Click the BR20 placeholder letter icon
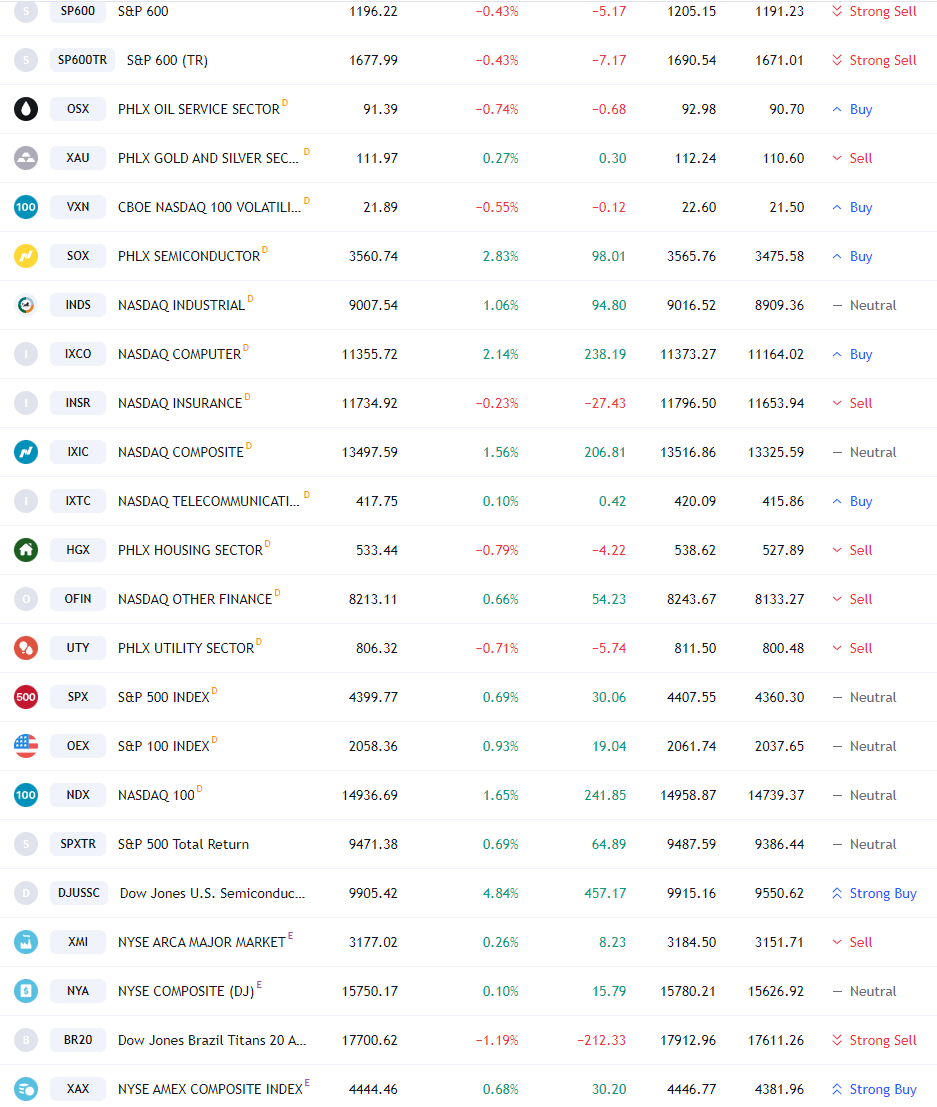Viewport: 937px width, 1107px height. pos(26,1040)
